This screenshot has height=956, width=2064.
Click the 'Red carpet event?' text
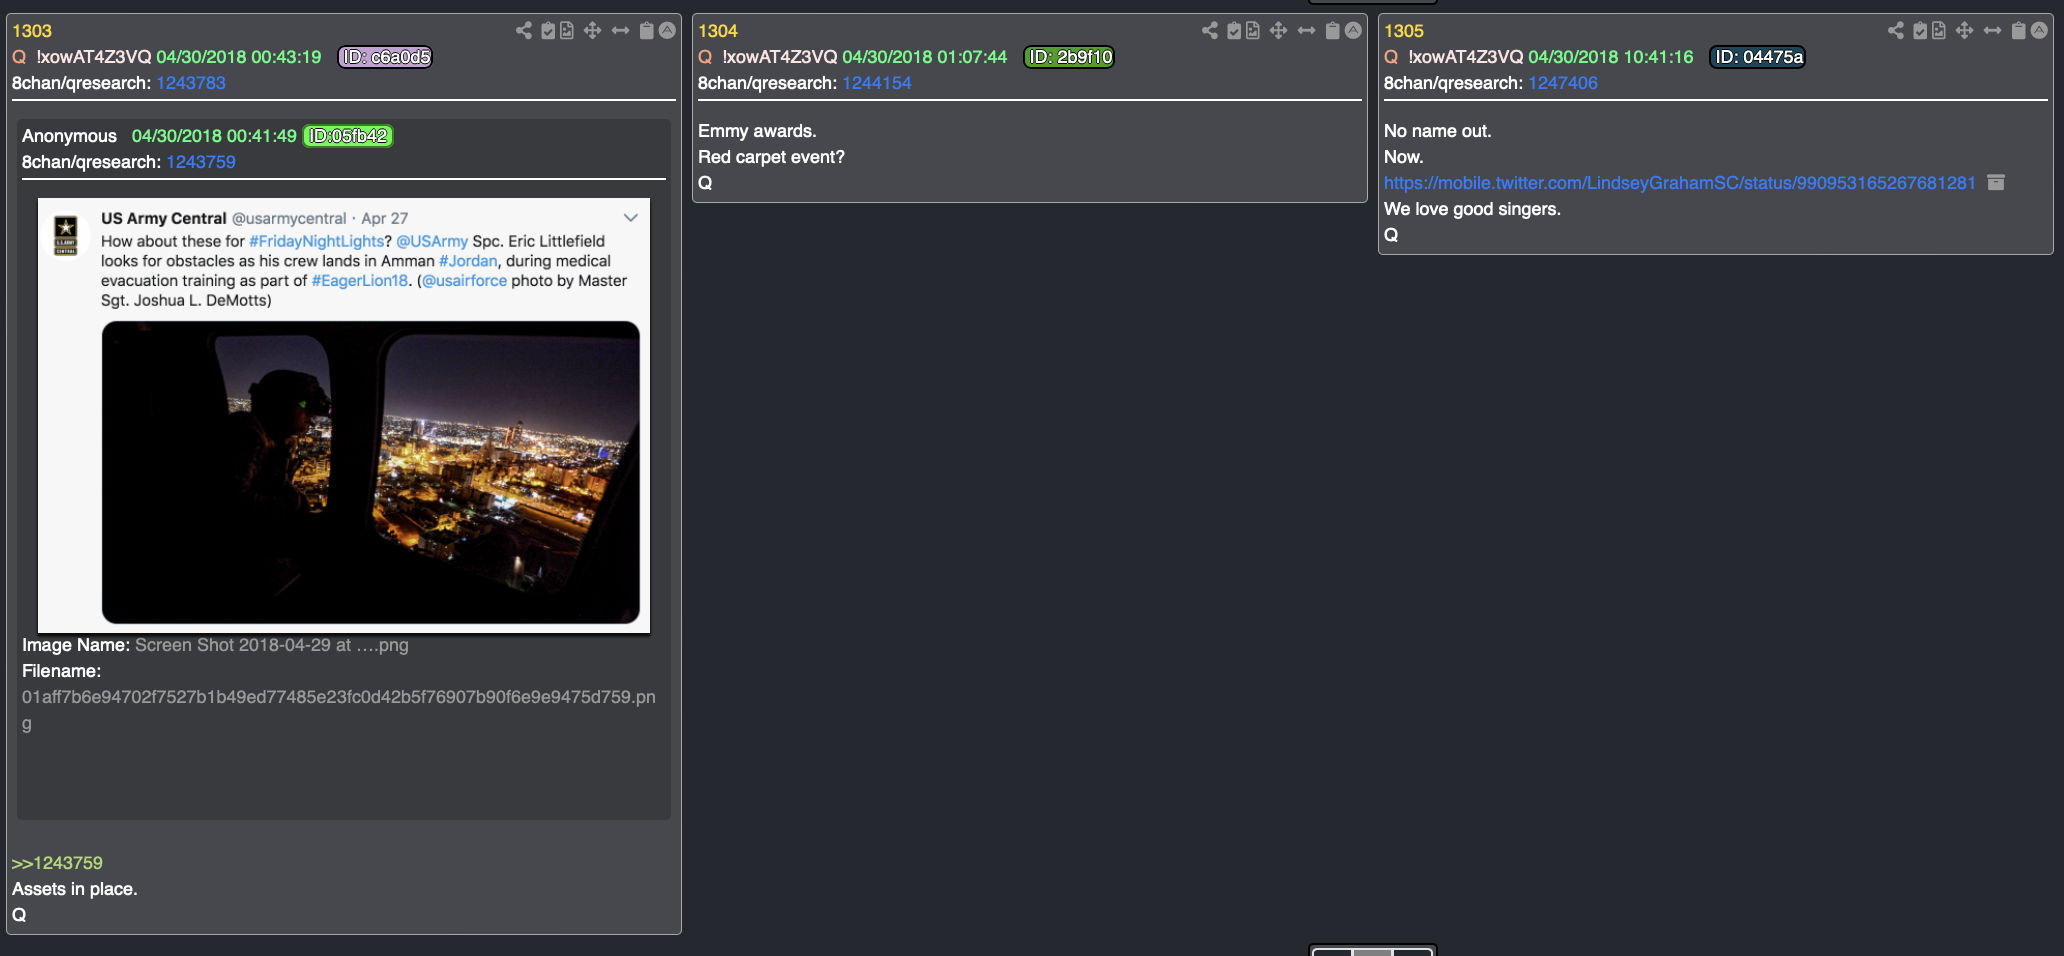(x=771, y=157)
